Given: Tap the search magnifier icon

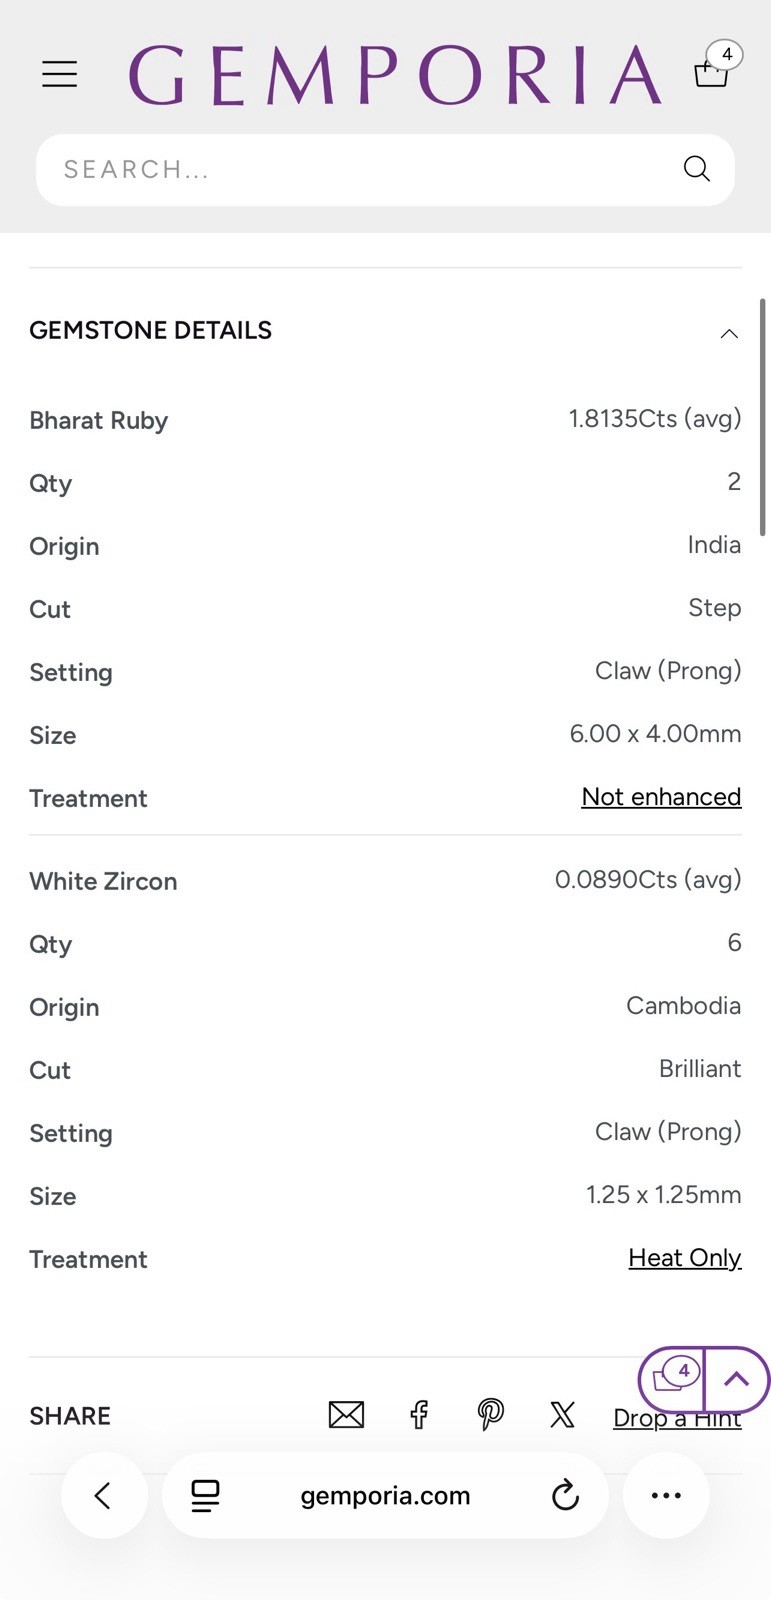Looking at the screenshot, I should tap(697, 169).
